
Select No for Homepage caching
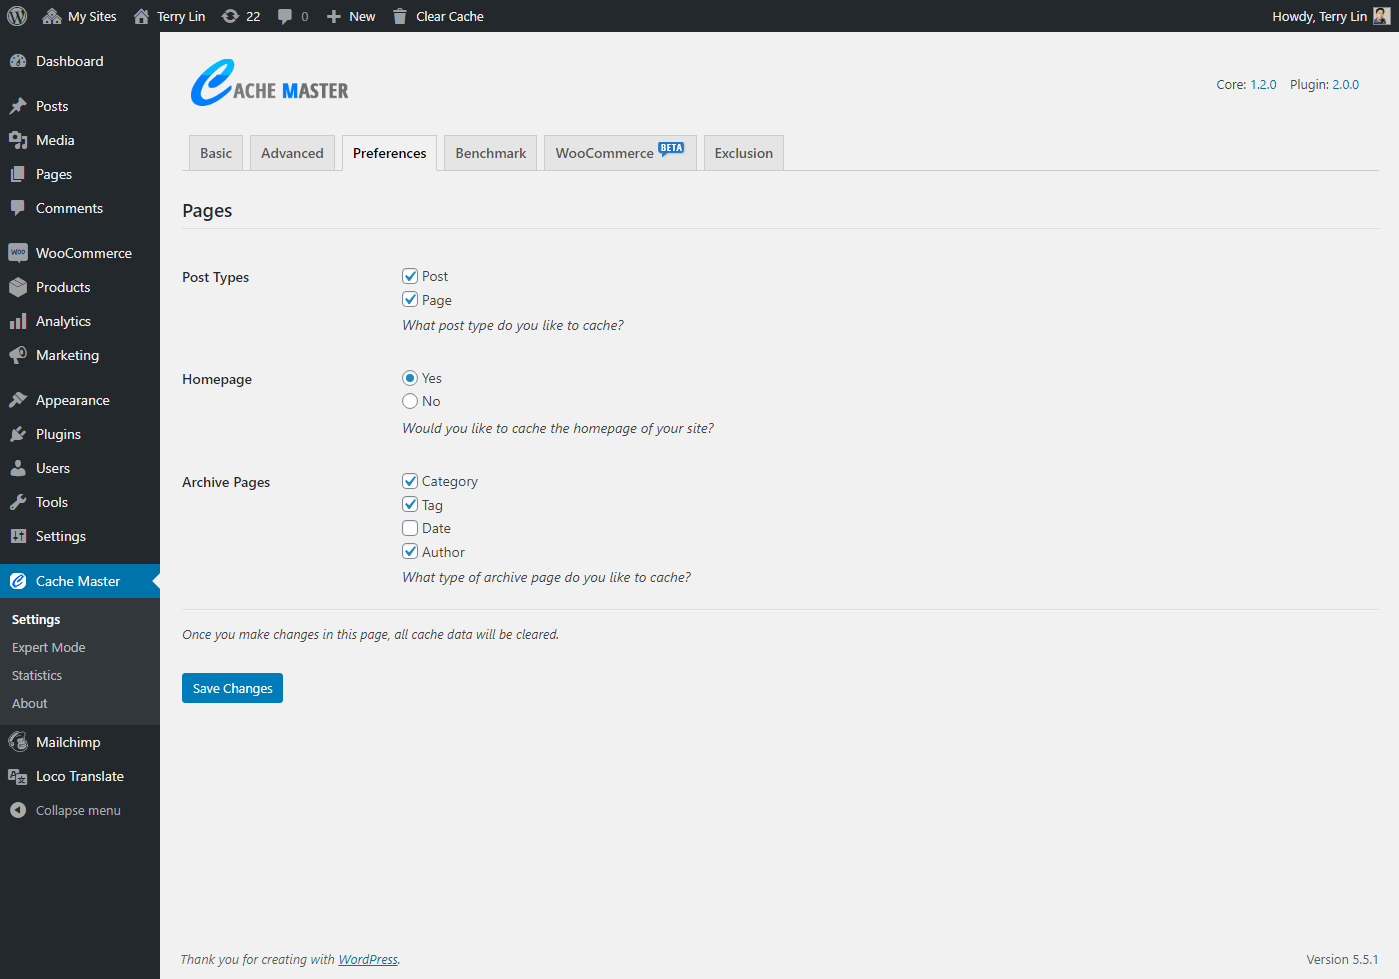(x=410, y=401)
